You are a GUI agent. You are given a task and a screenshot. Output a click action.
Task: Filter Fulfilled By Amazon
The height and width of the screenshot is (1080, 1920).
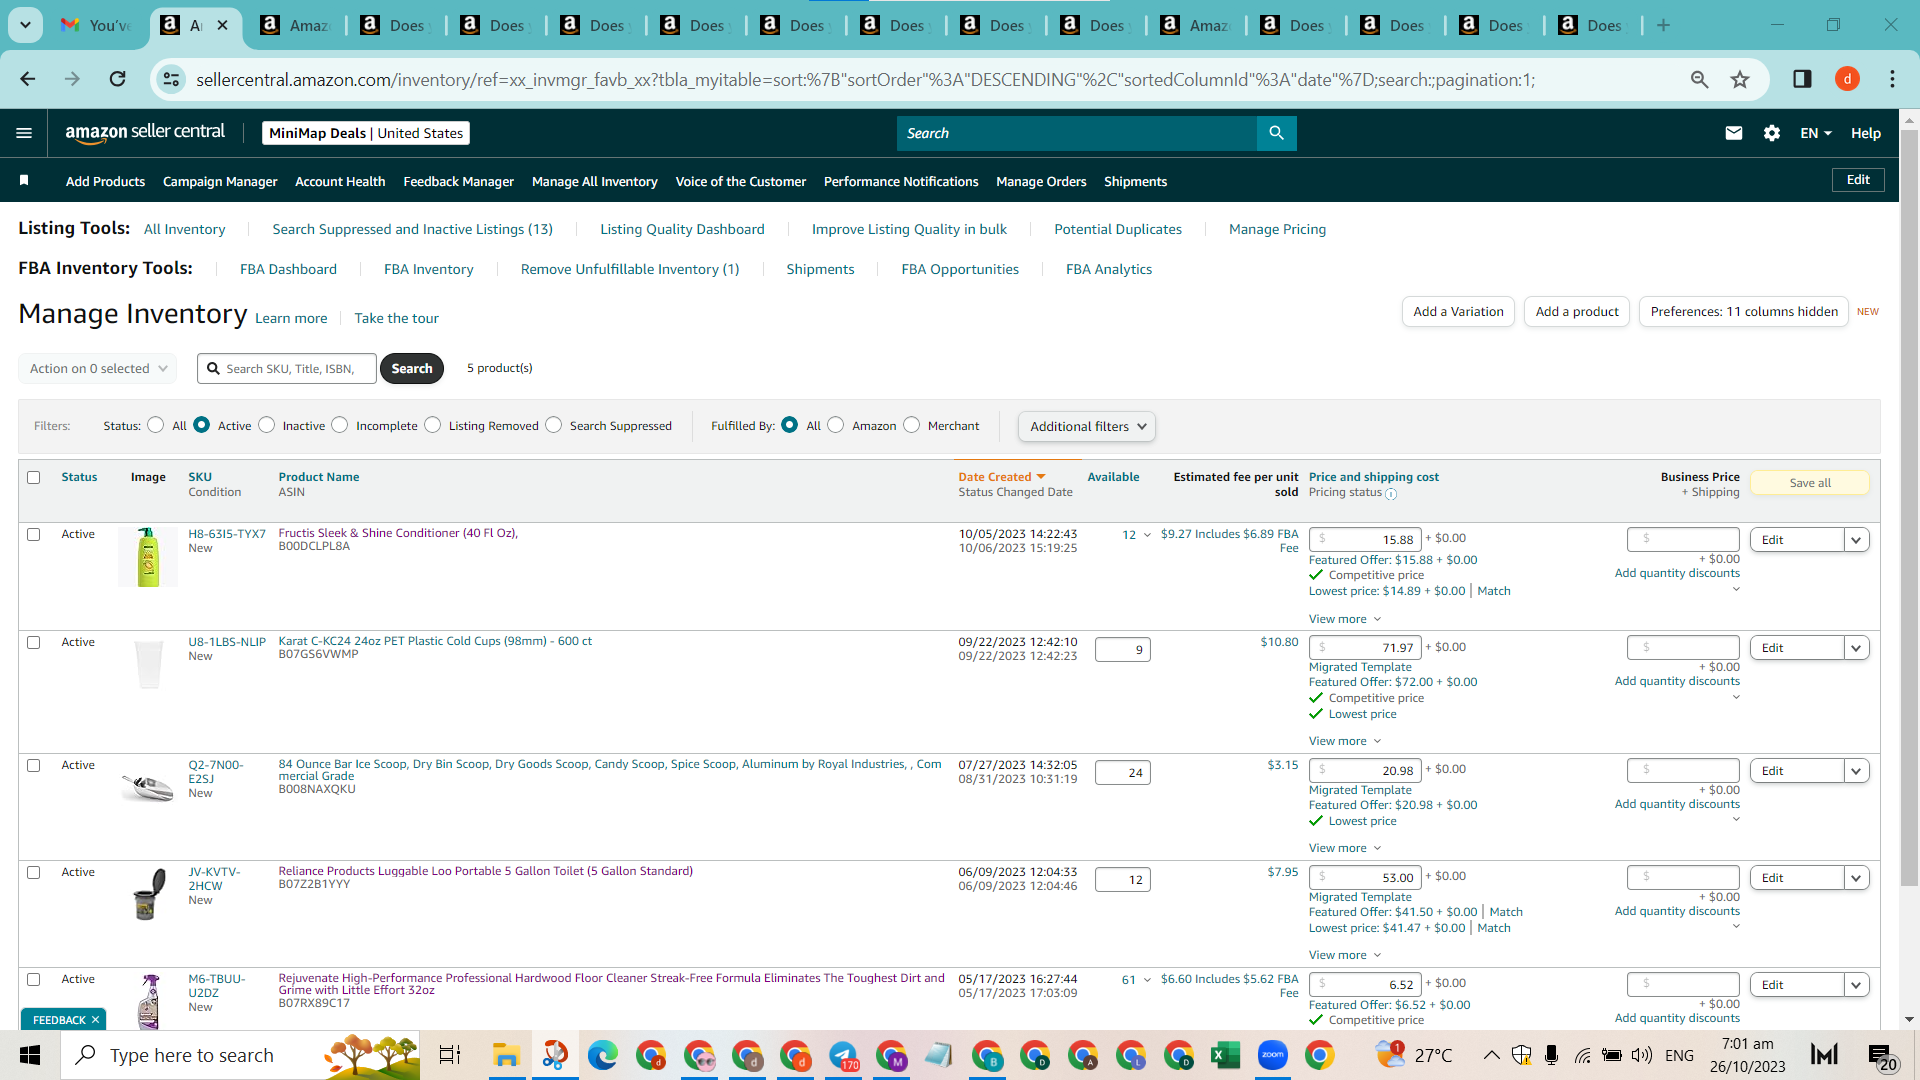point(836,425)
